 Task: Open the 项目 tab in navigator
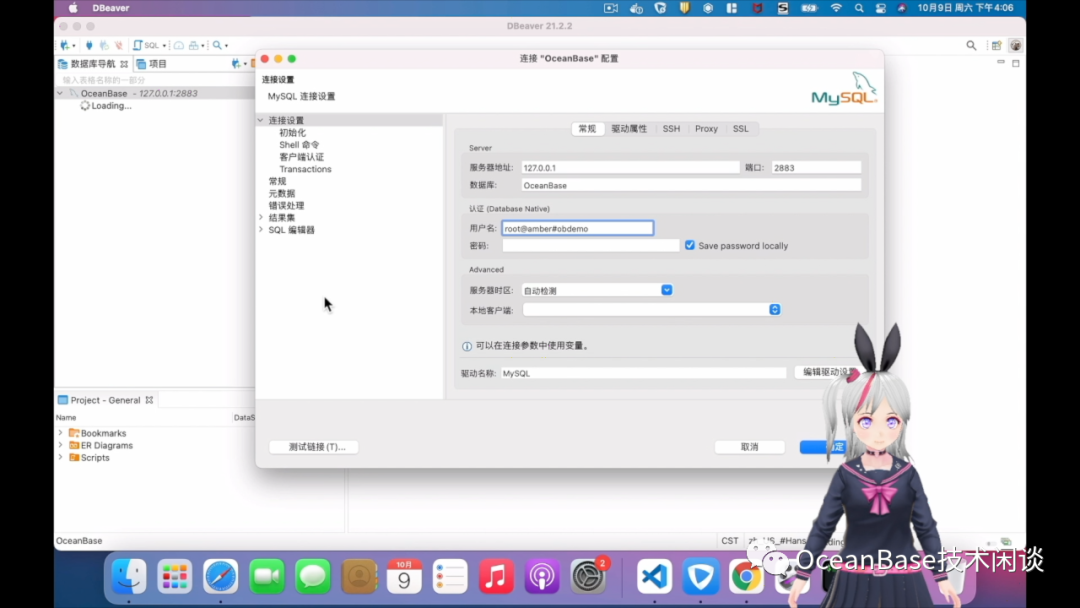(152, 63)
